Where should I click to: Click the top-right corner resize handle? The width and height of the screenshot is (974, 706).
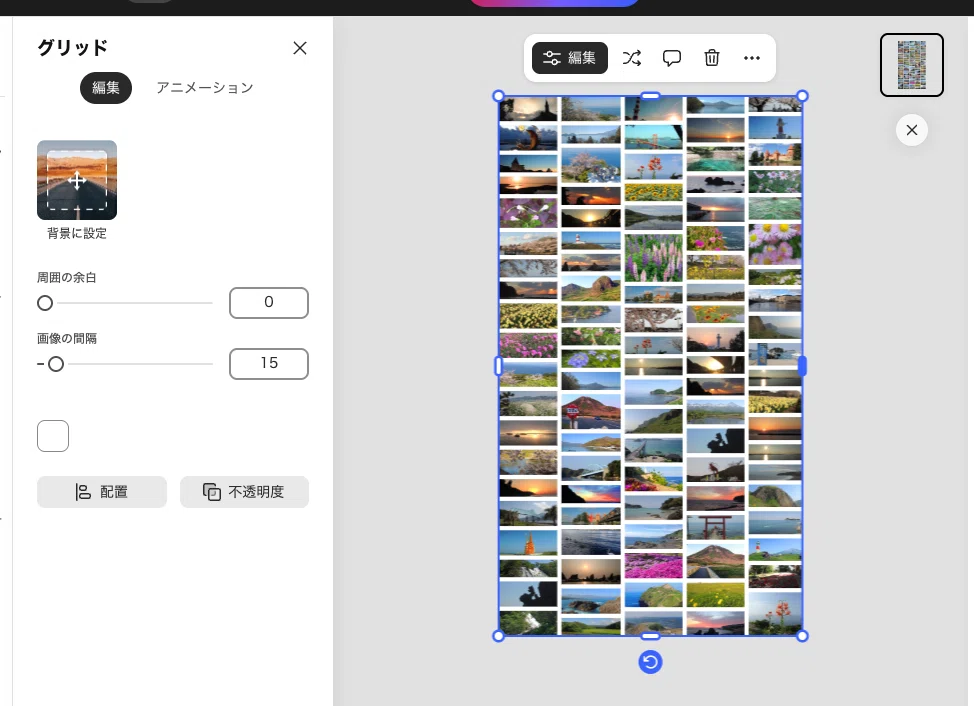[x=802, y=96]
